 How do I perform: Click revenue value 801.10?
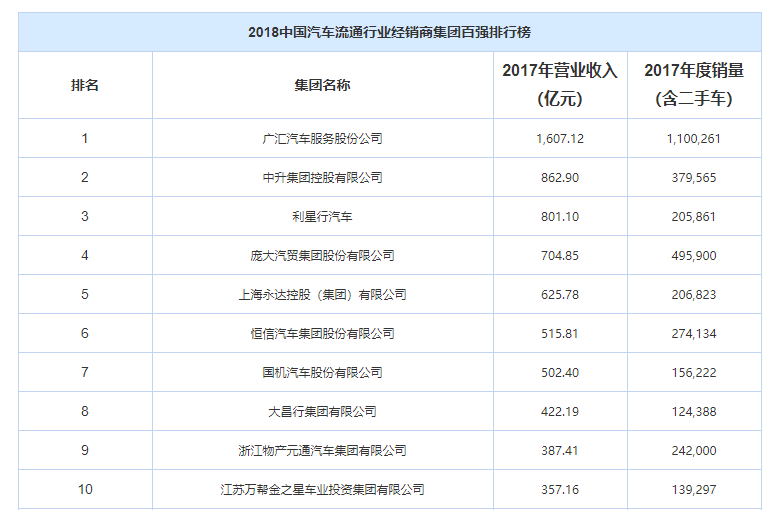(x=560, y=217)
